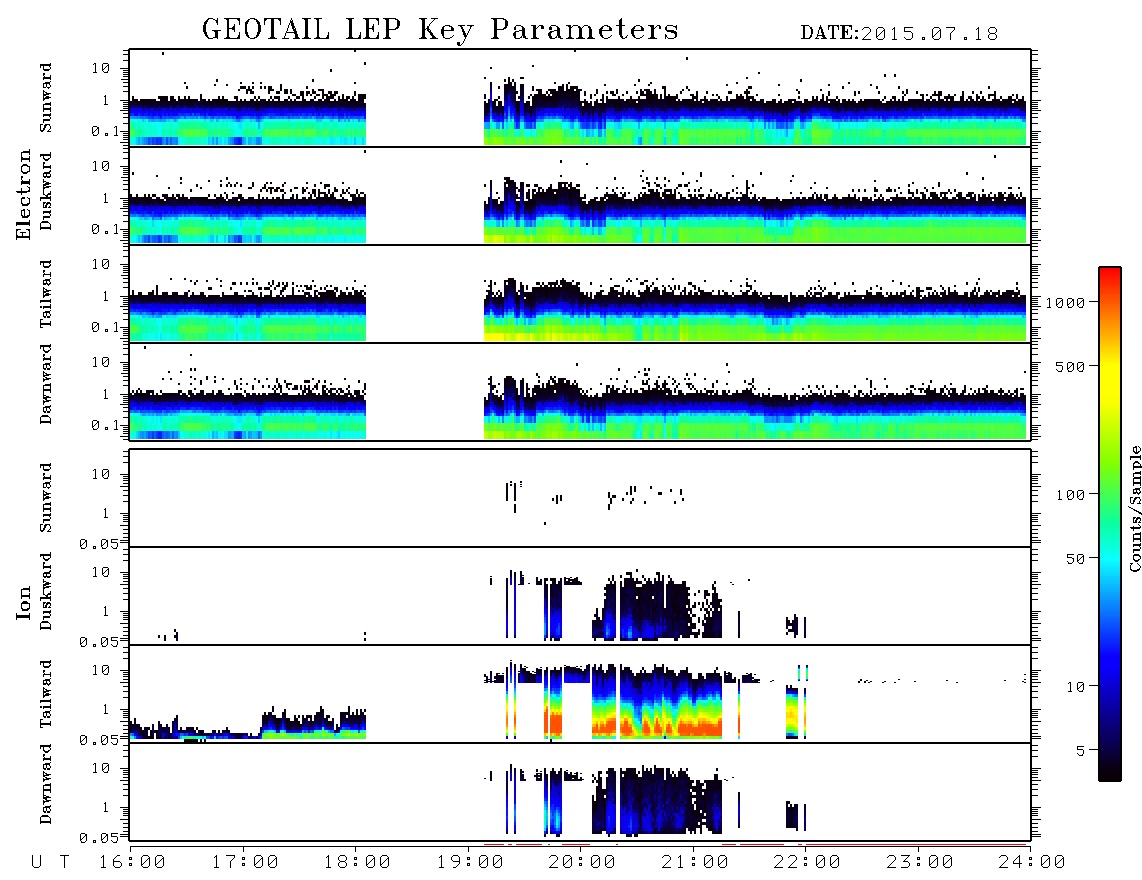Click the colorbar's 10 scale value

[1075, 687]
